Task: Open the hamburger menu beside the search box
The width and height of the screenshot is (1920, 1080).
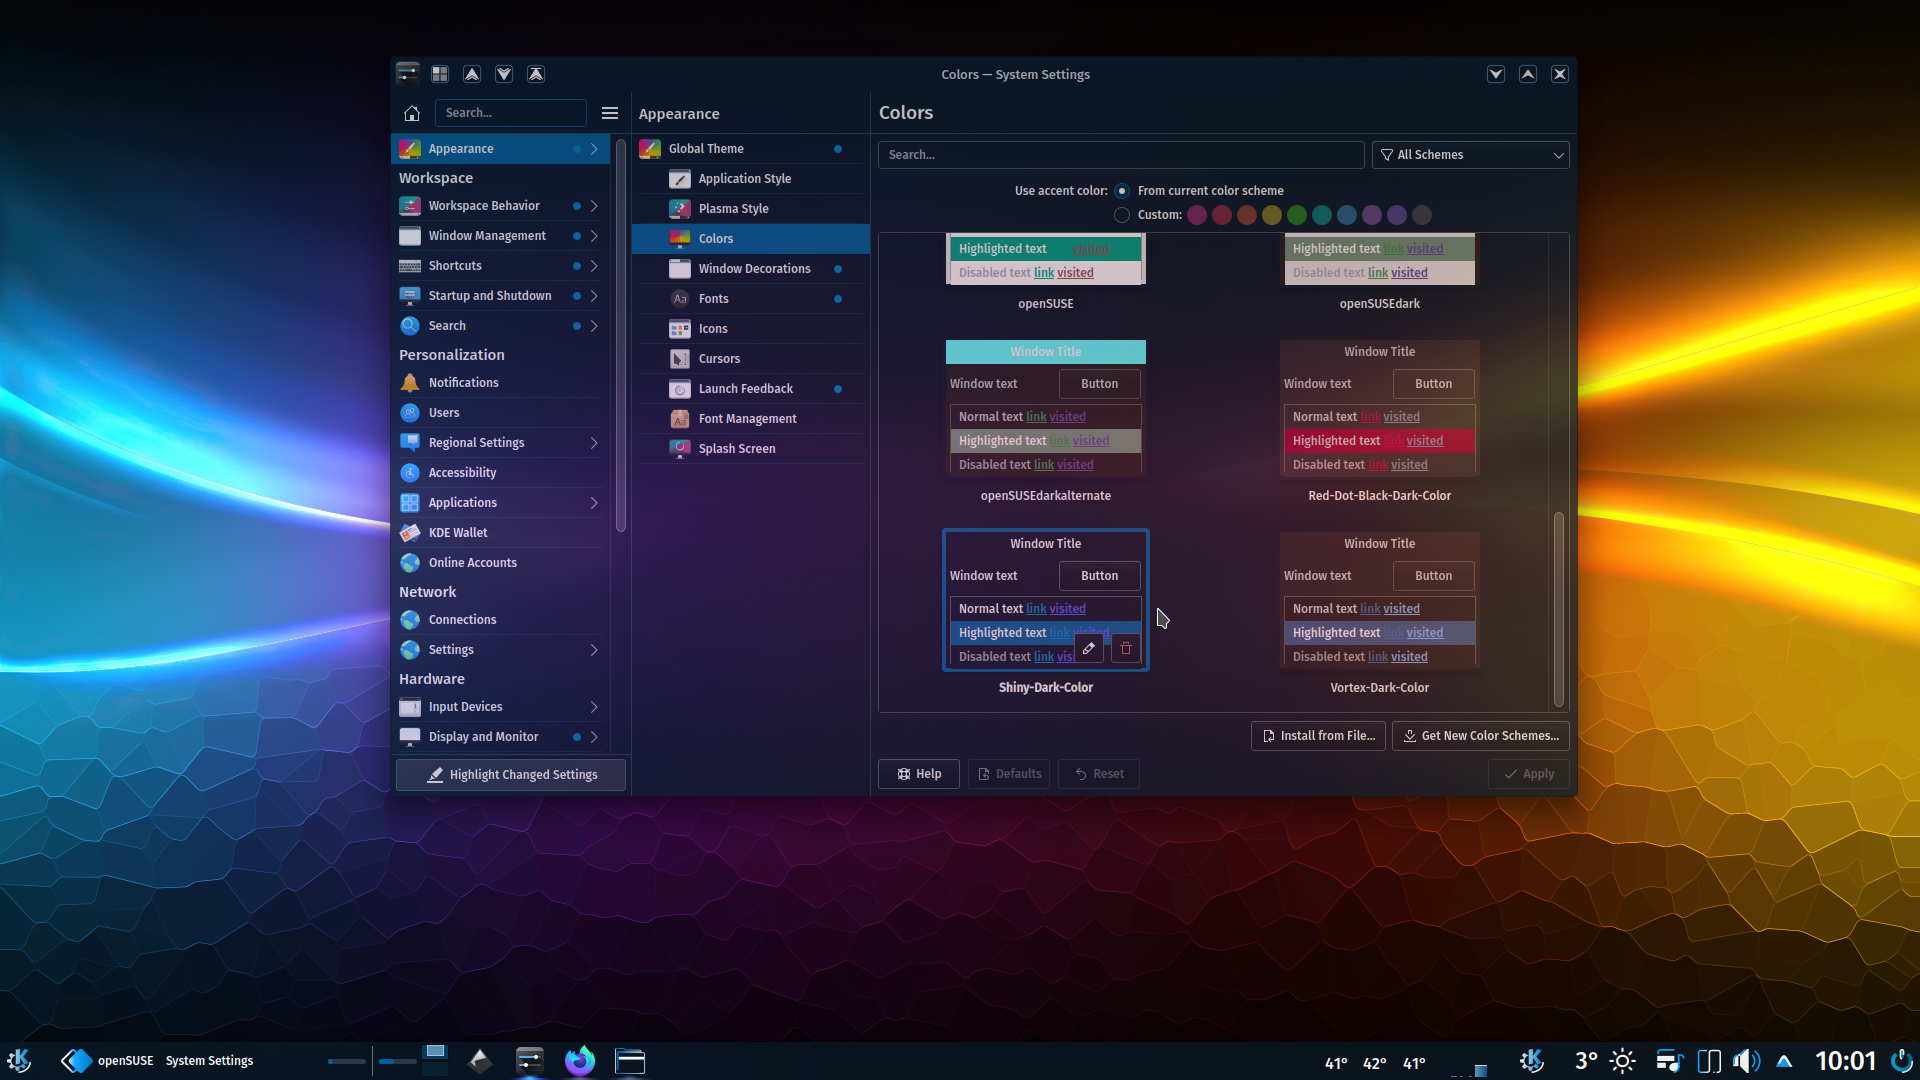Action: (x=610, y=113)
